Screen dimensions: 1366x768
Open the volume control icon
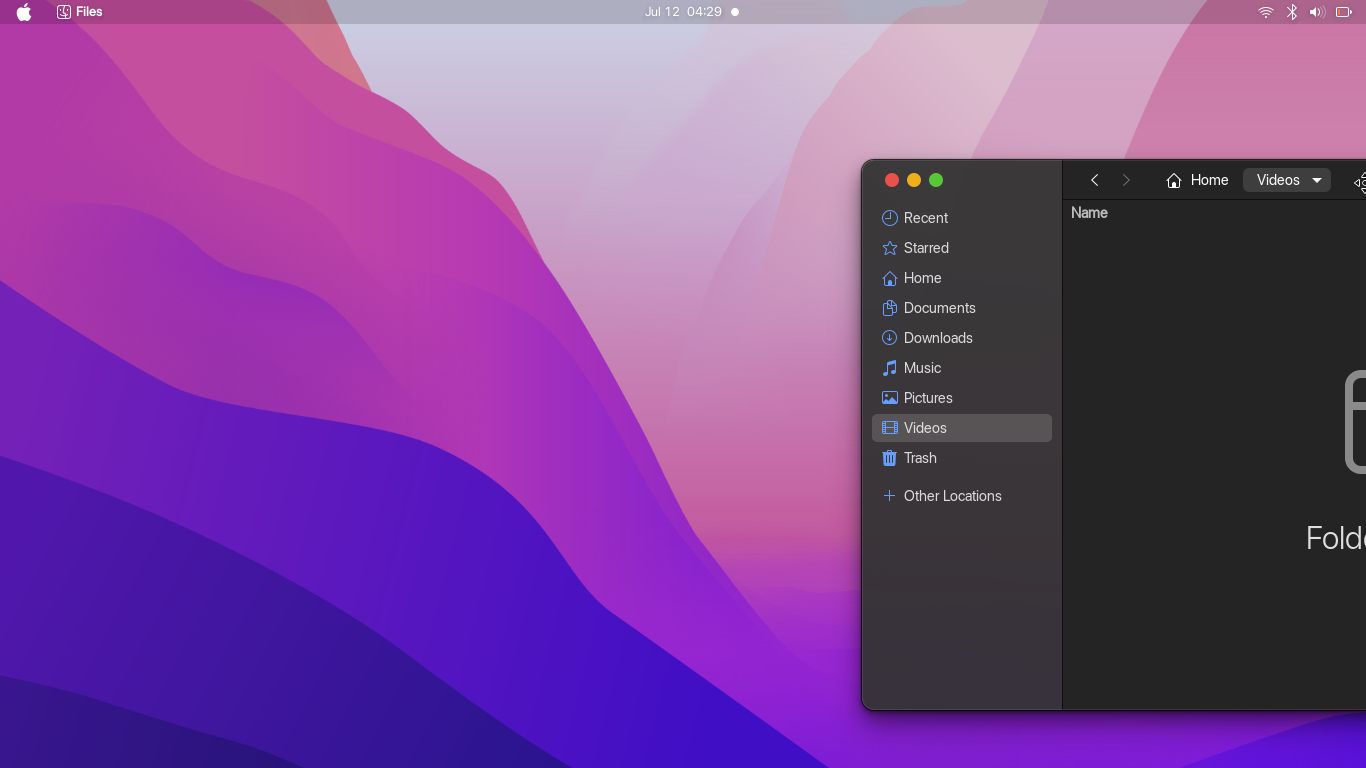click(x=1317, y=12)
